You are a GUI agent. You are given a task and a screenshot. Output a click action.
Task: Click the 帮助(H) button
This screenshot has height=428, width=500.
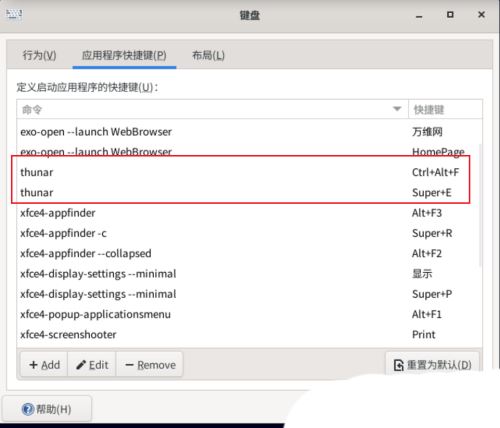pos(47,409)
